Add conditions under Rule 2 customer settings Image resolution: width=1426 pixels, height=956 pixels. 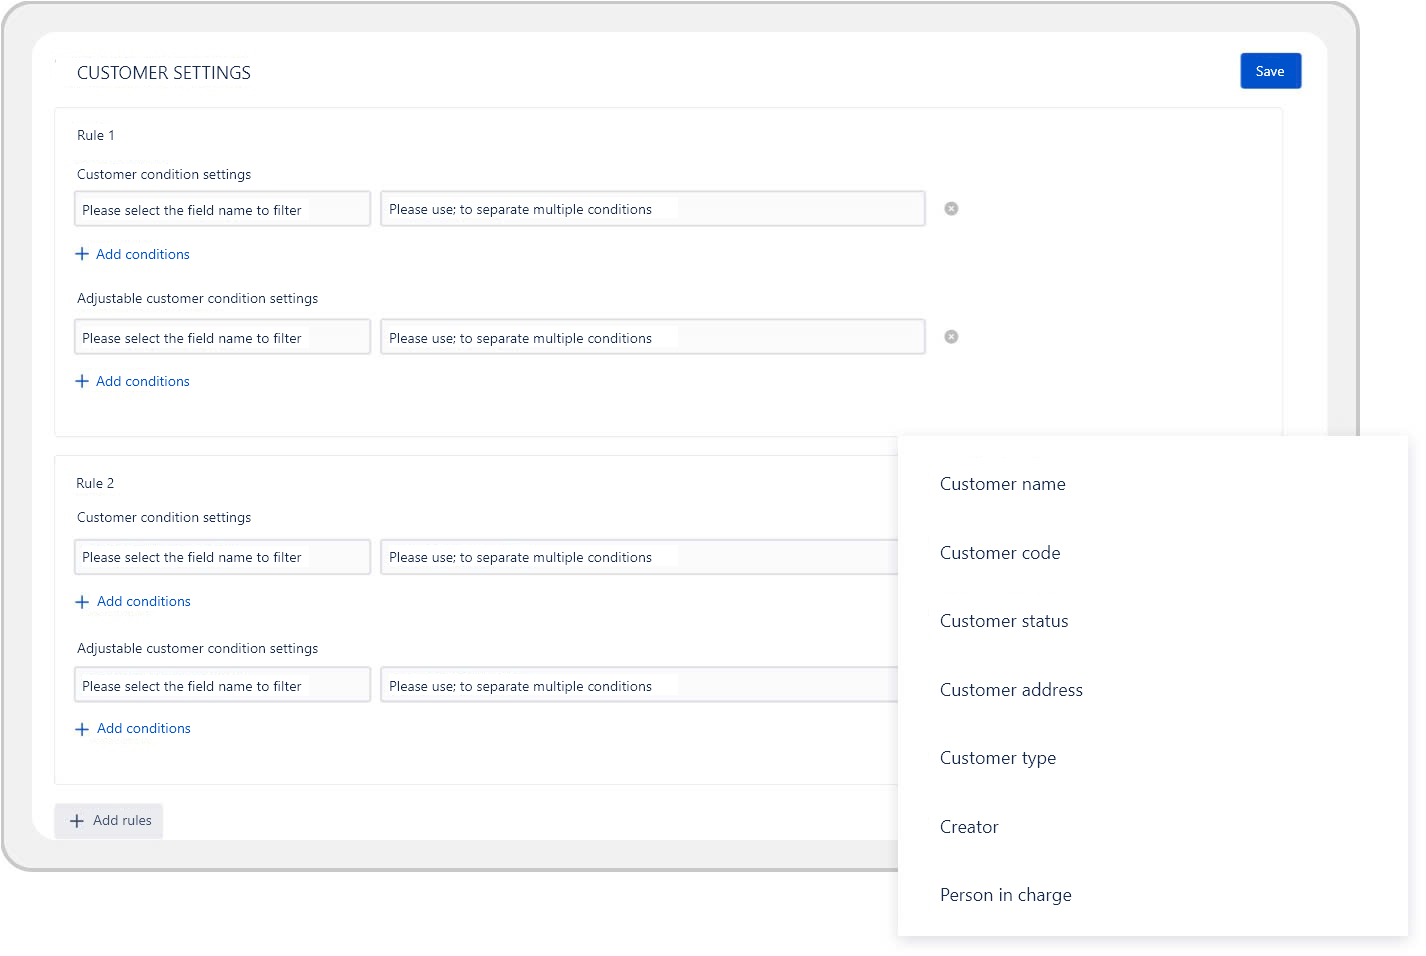[134, 601]
